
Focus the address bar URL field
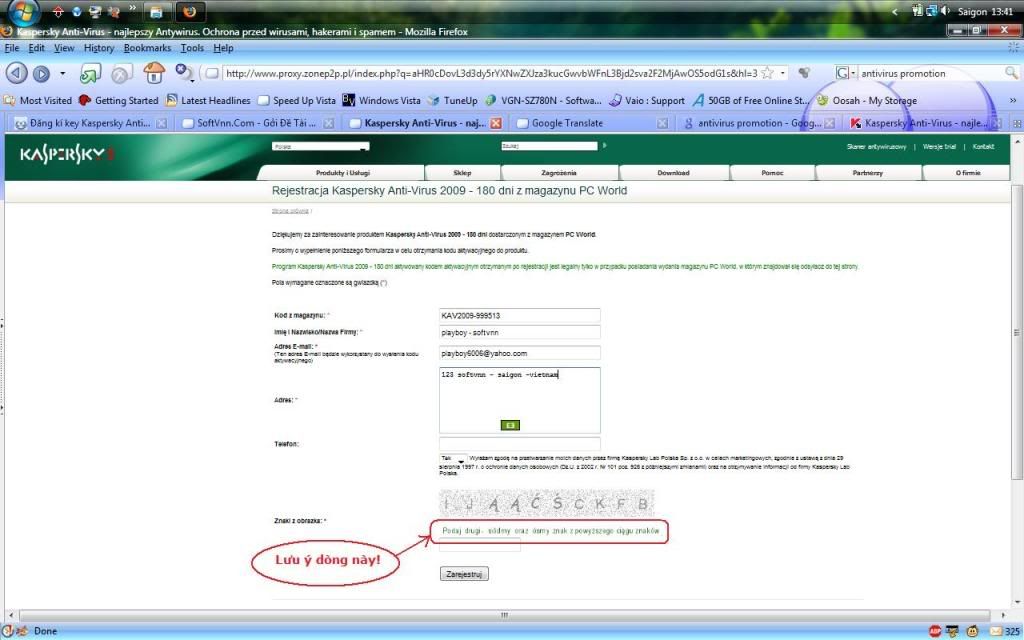[491, 73]
